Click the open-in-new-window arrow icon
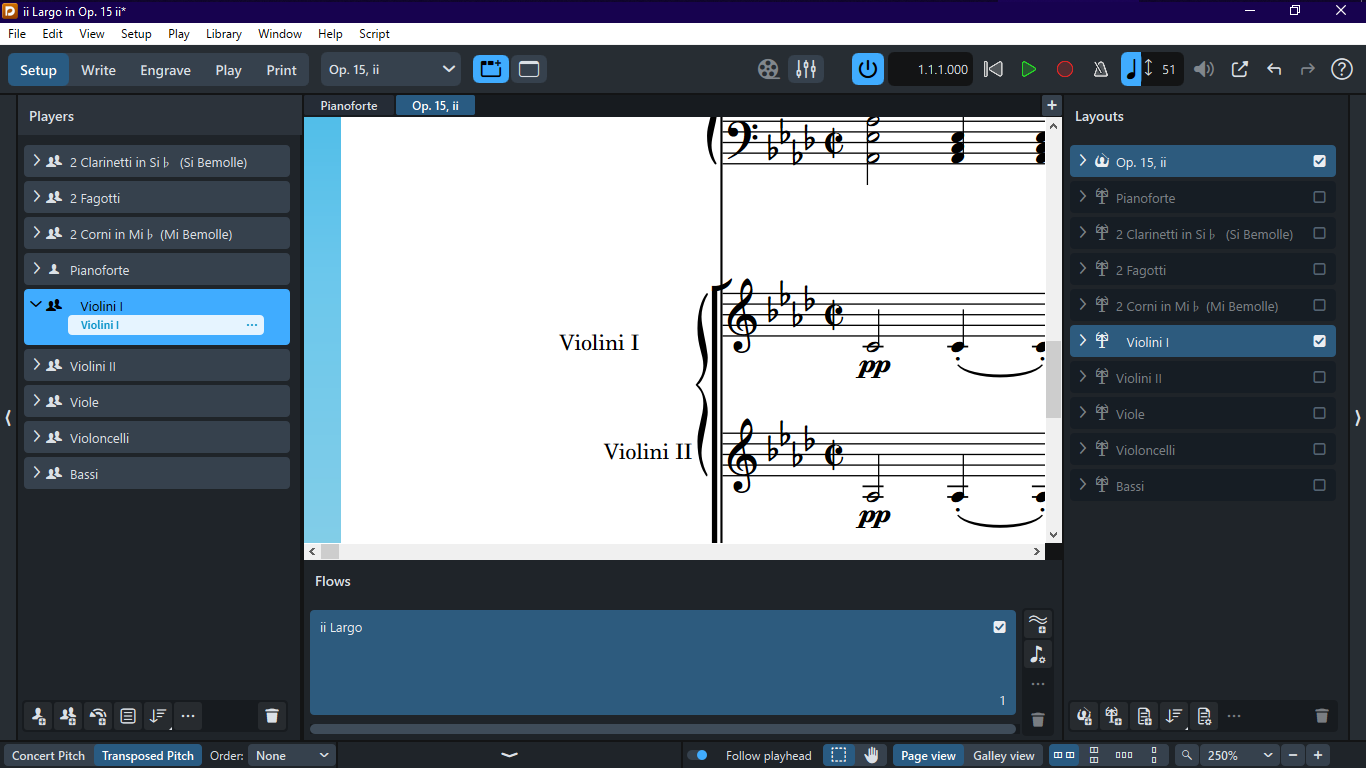Image resolution: width=1366 pixels, height=768 pixels. pyautogui.click(x=1239, y=69)
